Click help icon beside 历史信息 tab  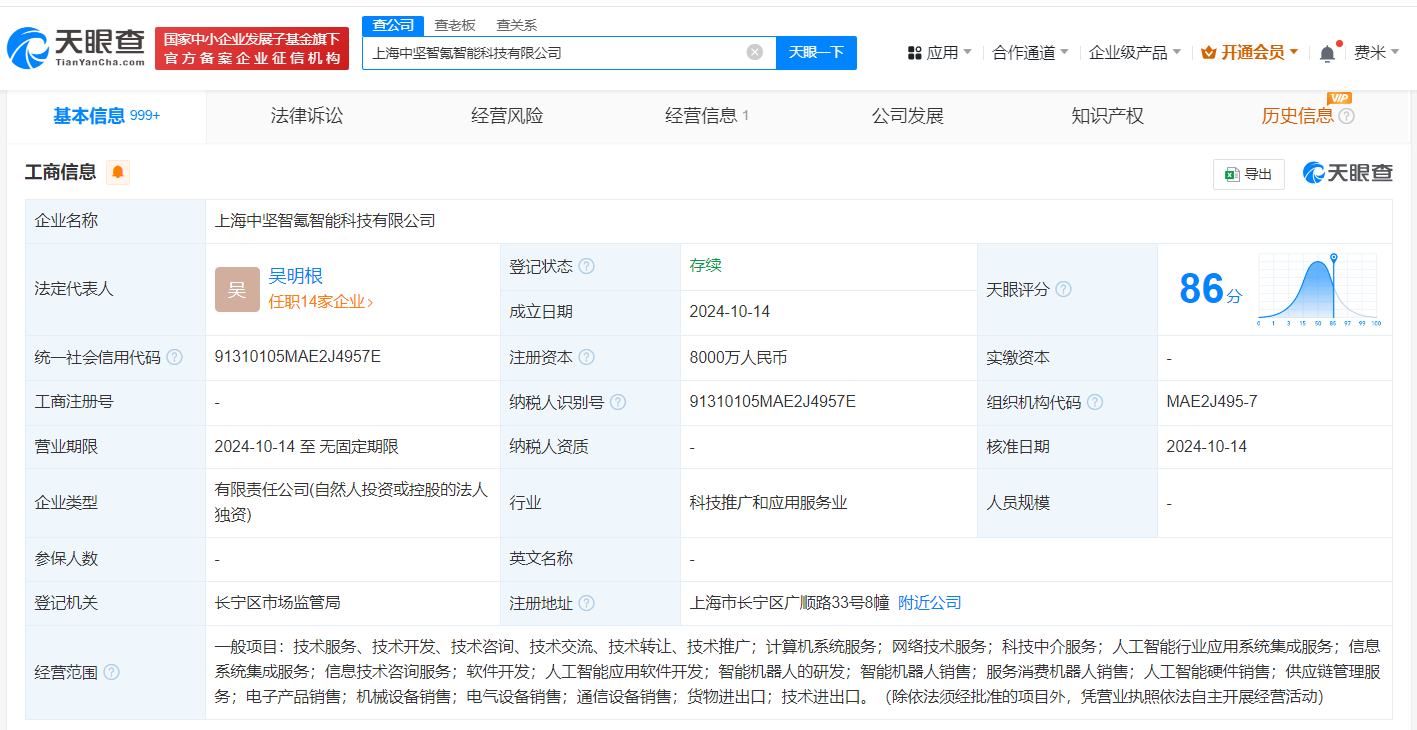[1347, 117]
